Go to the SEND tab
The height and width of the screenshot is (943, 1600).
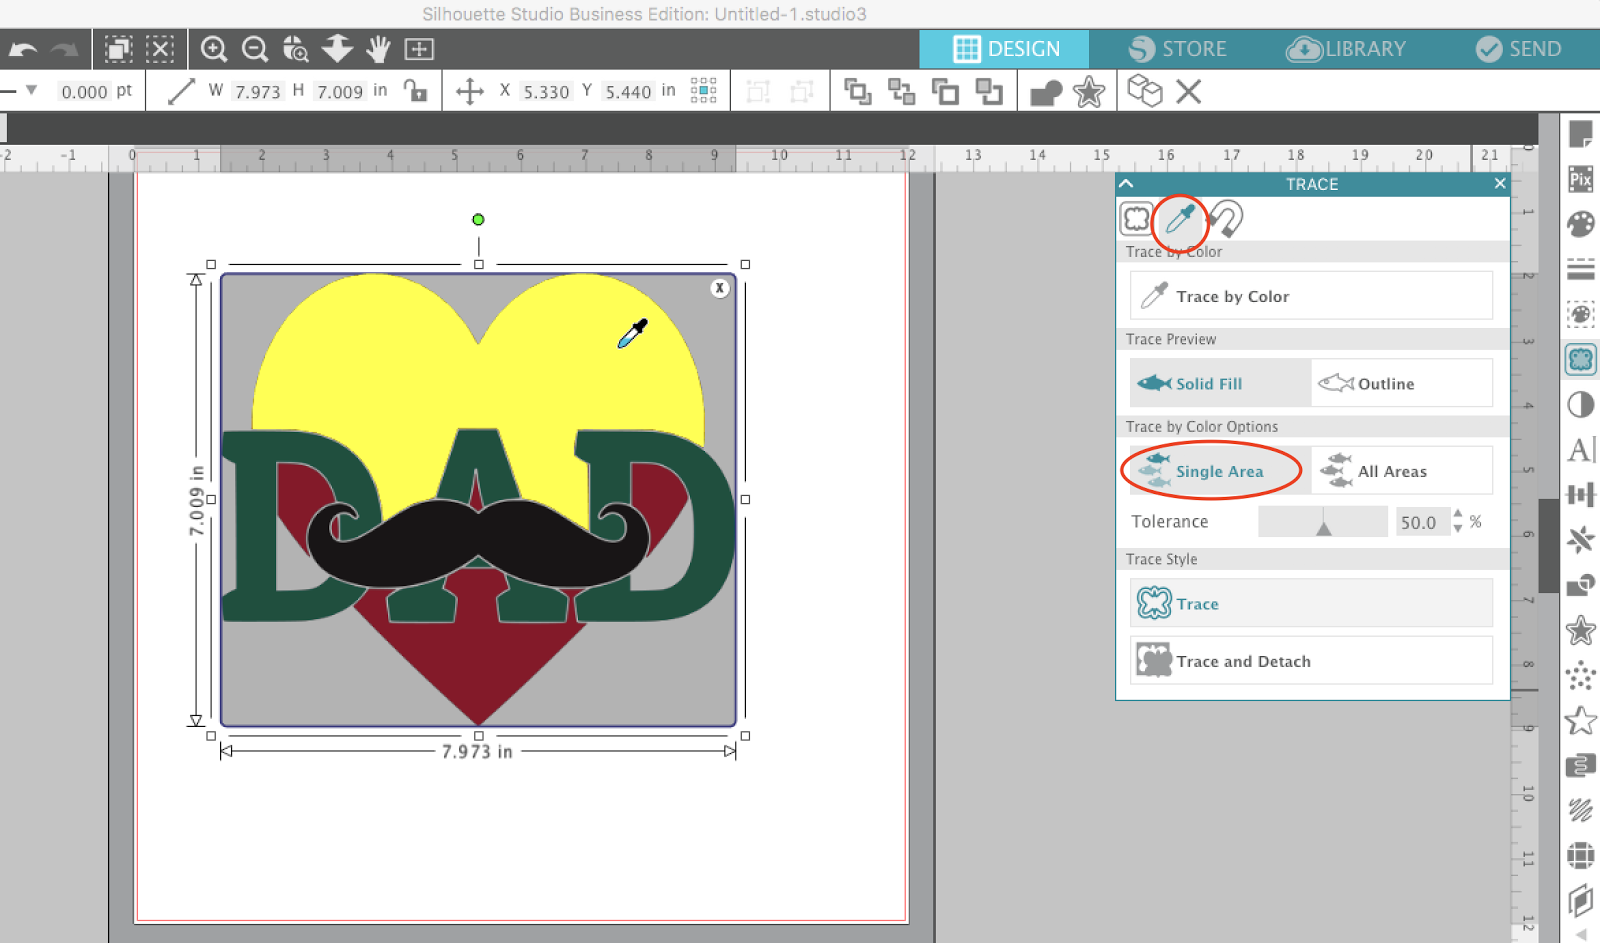tap(1519, 49)
